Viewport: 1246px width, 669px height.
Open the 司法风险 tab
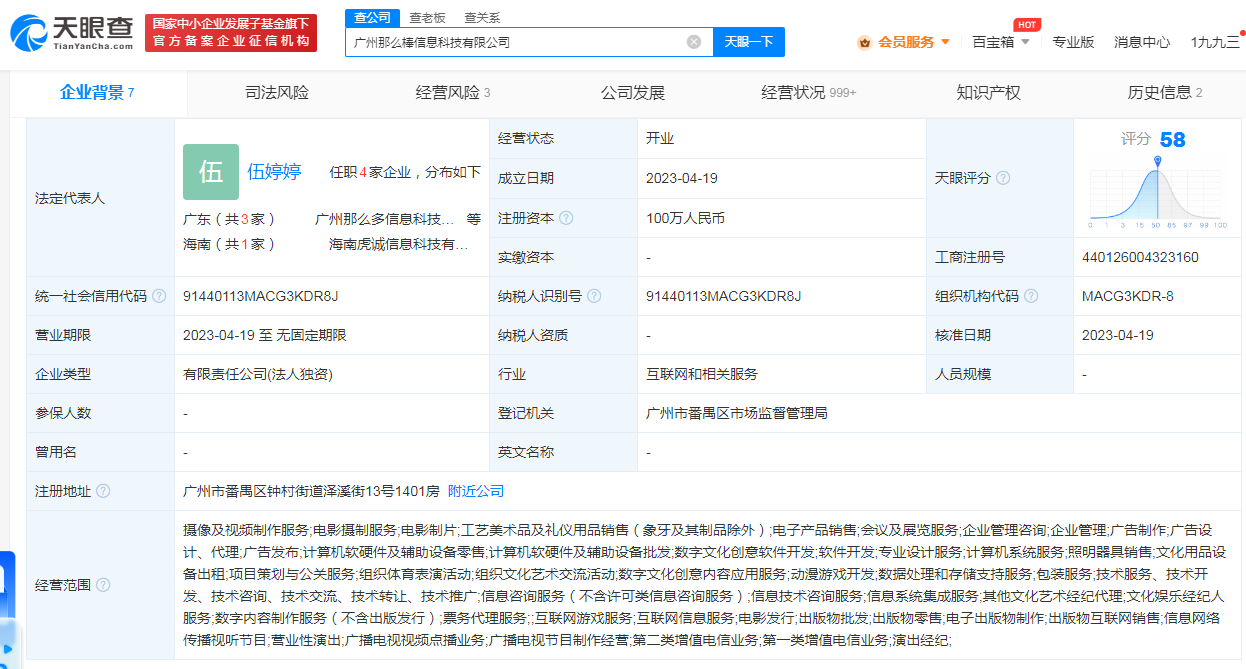coord(277,93)
